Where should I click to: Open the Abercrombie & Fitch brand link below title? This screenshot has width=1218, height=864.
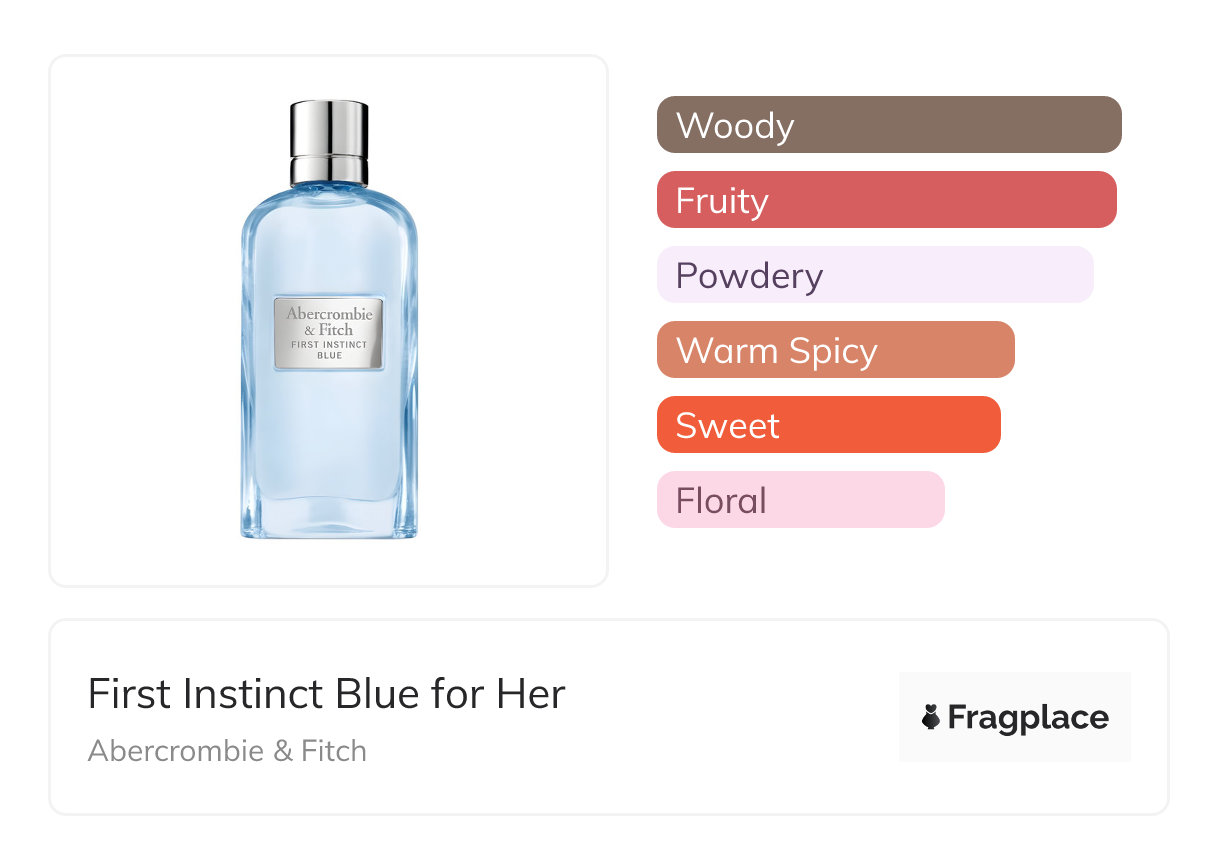coord(227,751)
